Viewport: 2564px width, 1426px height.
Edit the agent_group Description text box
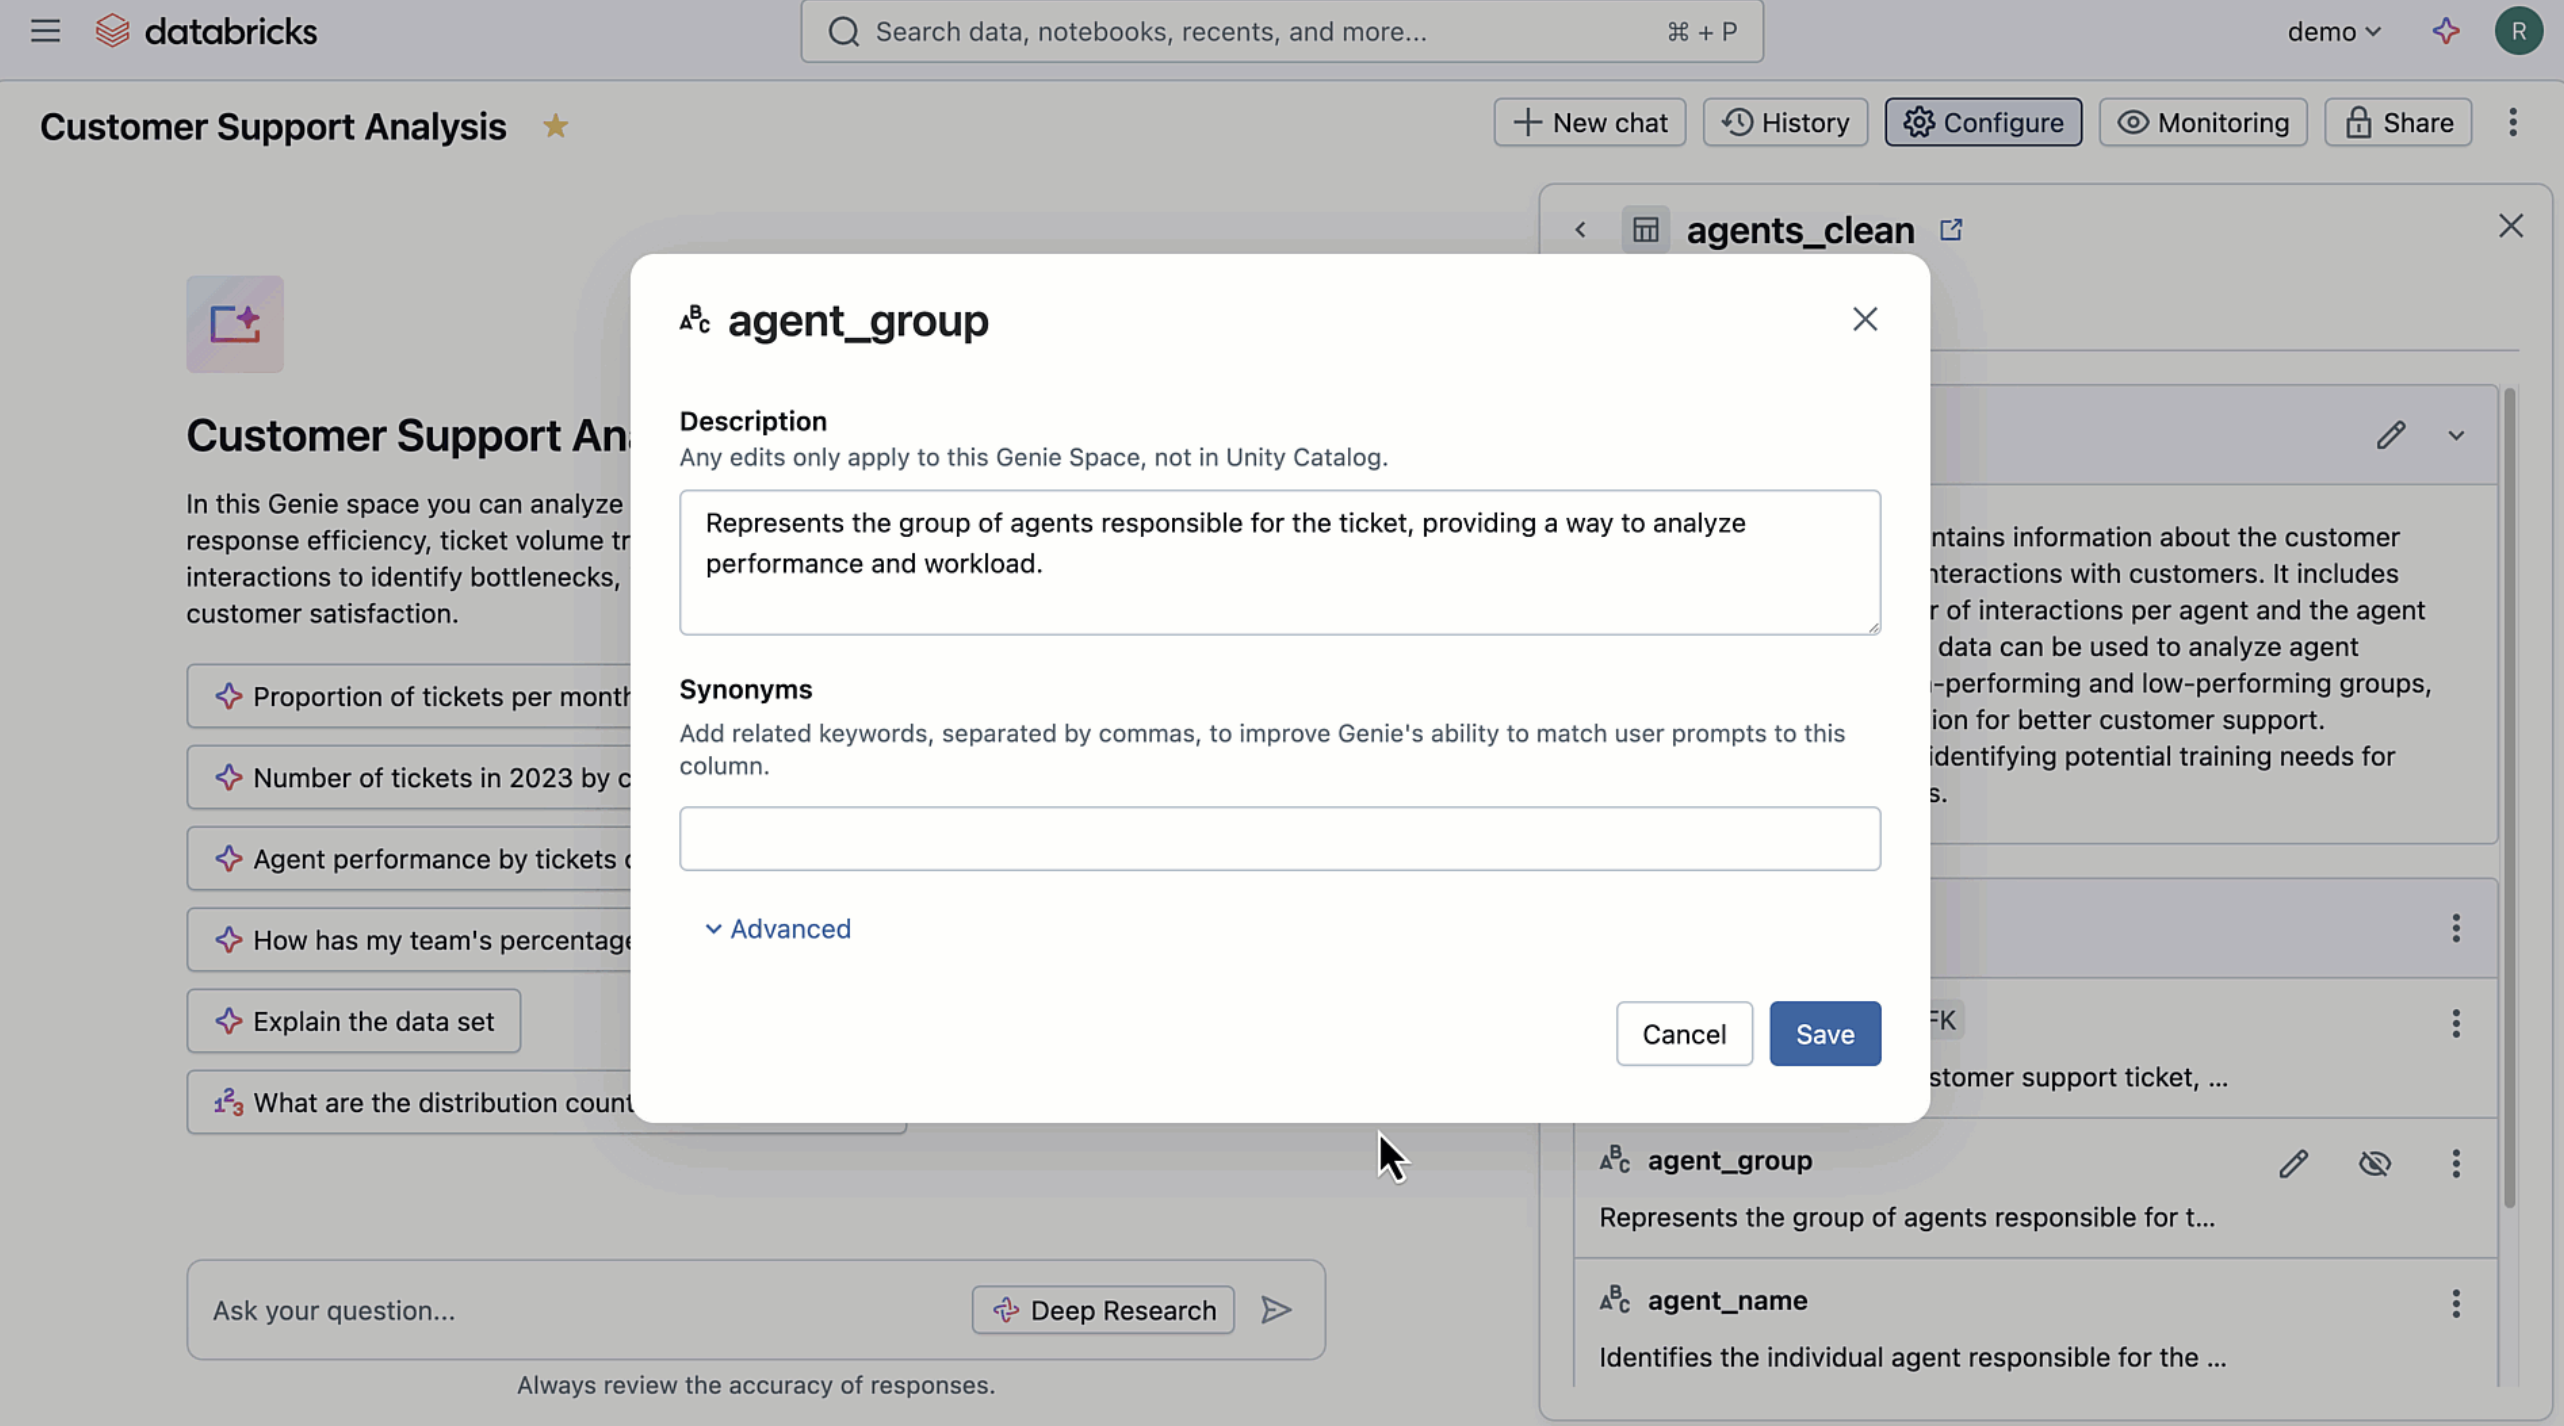click(x=1280, y=562)
